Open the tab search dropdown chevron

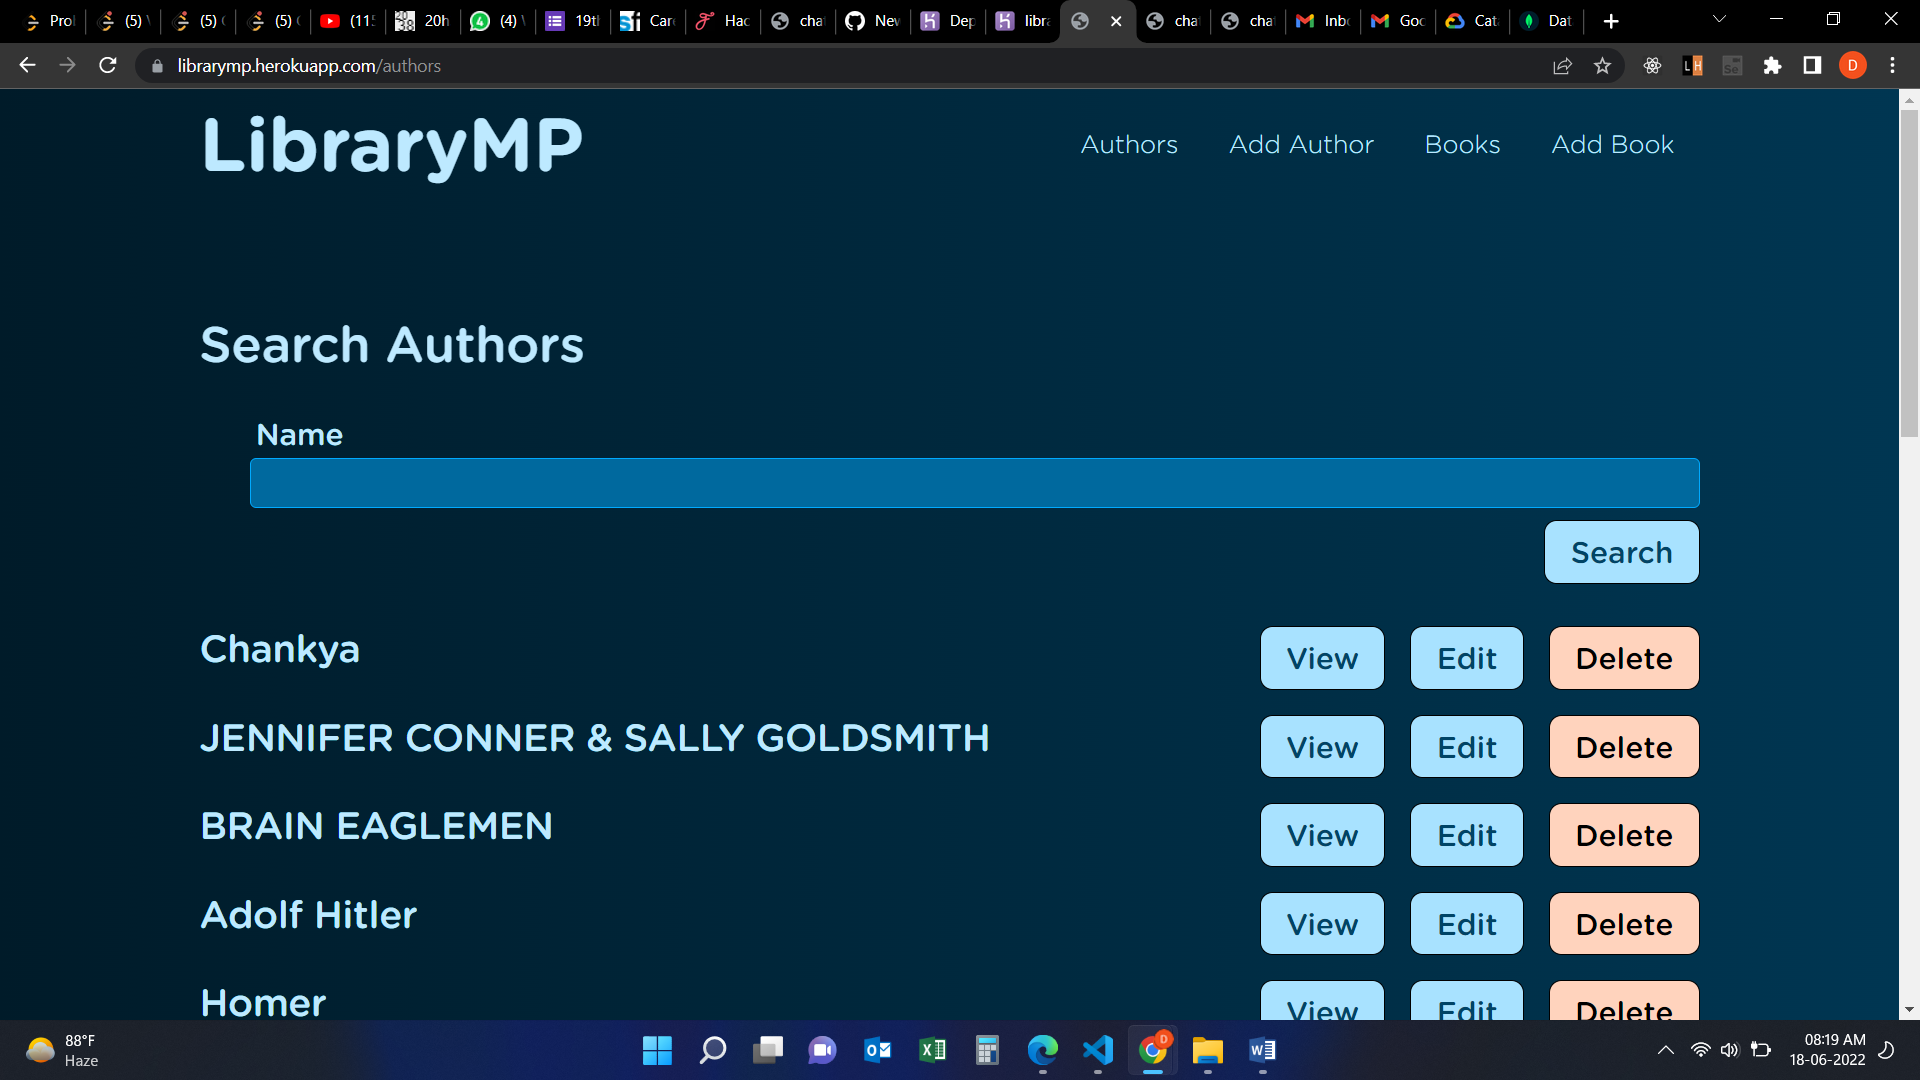pyautogui.click(x=1718, y=20)
